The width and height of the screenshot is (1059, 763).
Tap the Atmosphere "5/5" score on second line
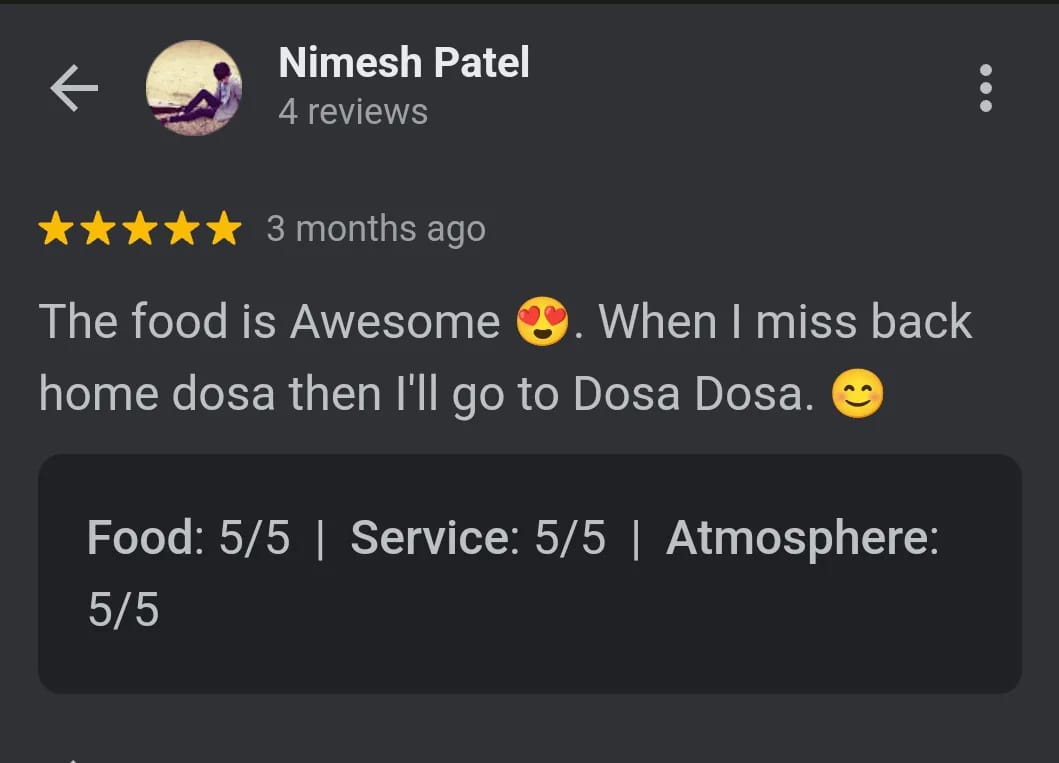pos(123,610)
